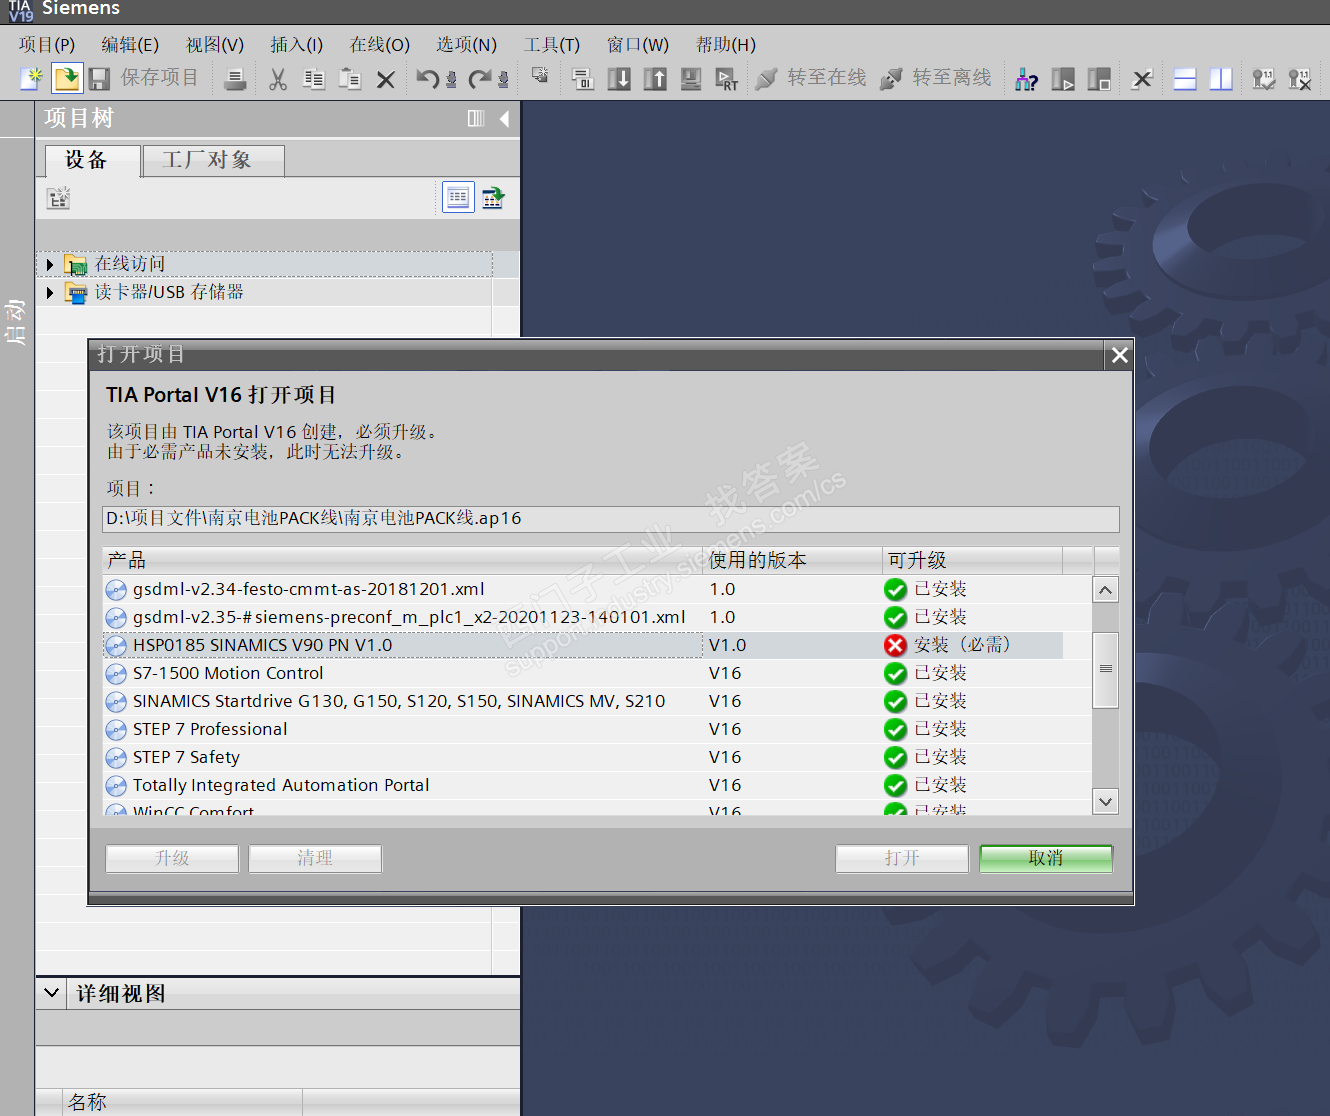1330x1116 pixels.
Task: Open the 视图(V) menu
Action: pyautogui.click(x=215, y=45)
